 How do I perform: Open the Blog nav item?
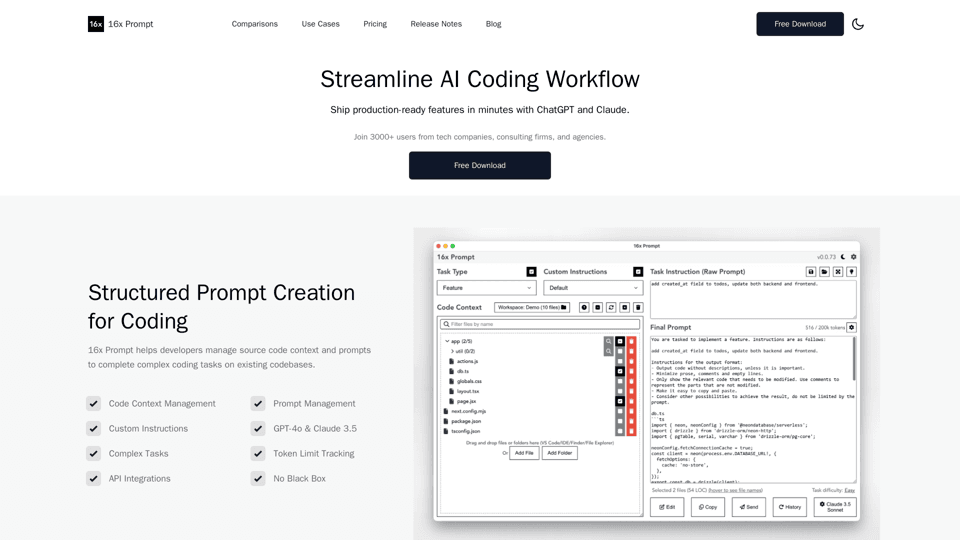point(493,24)
